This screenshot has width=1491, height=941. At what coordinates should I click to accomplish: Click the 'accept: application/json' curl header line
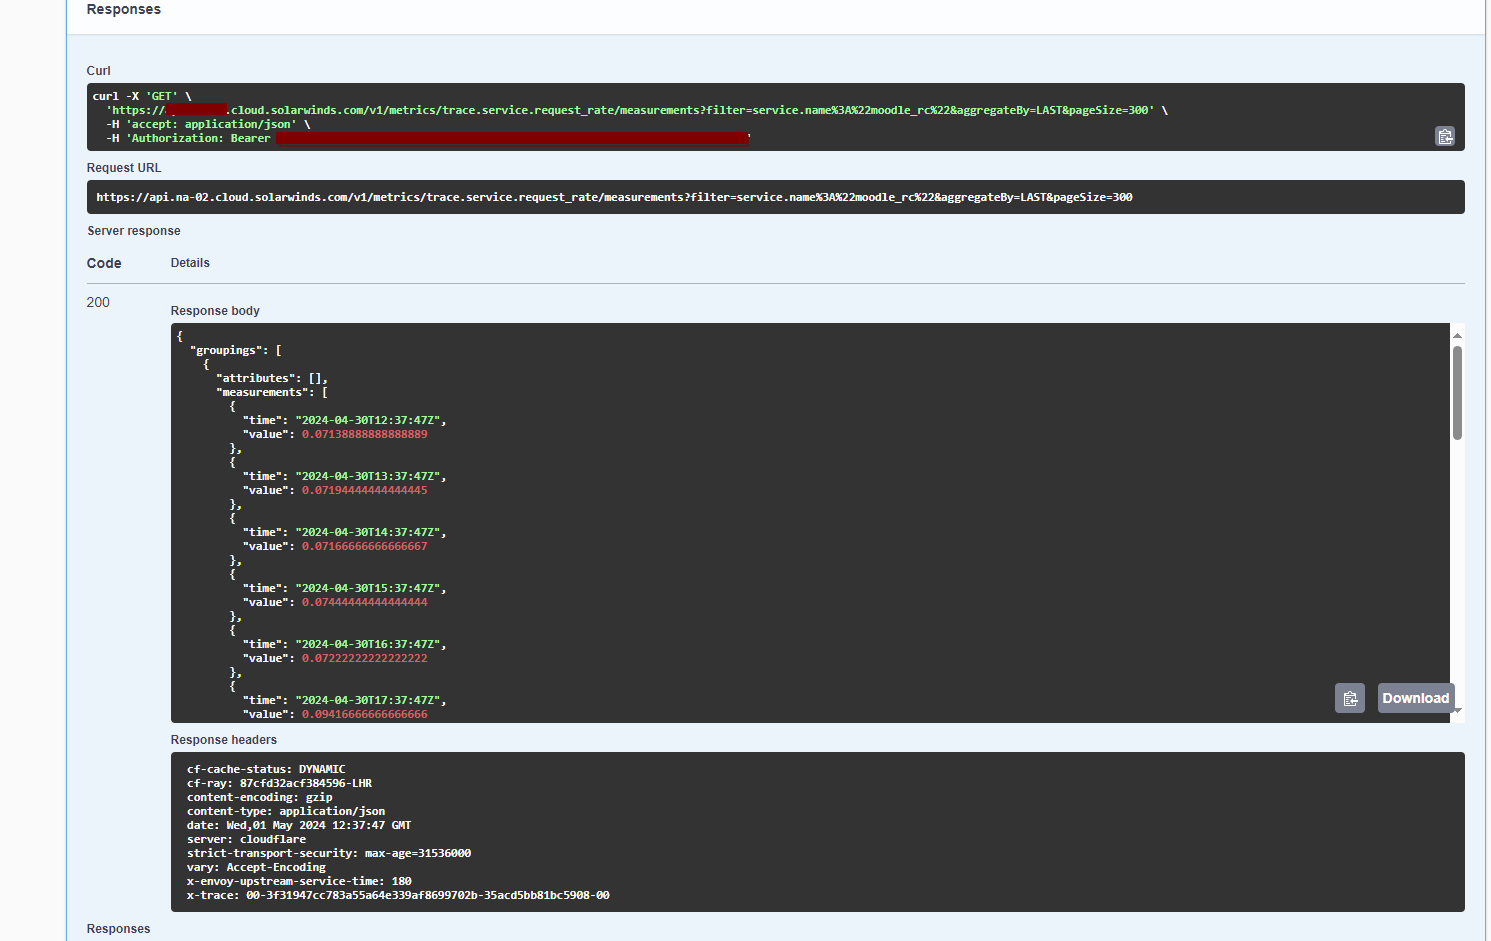tap(208, 124)
